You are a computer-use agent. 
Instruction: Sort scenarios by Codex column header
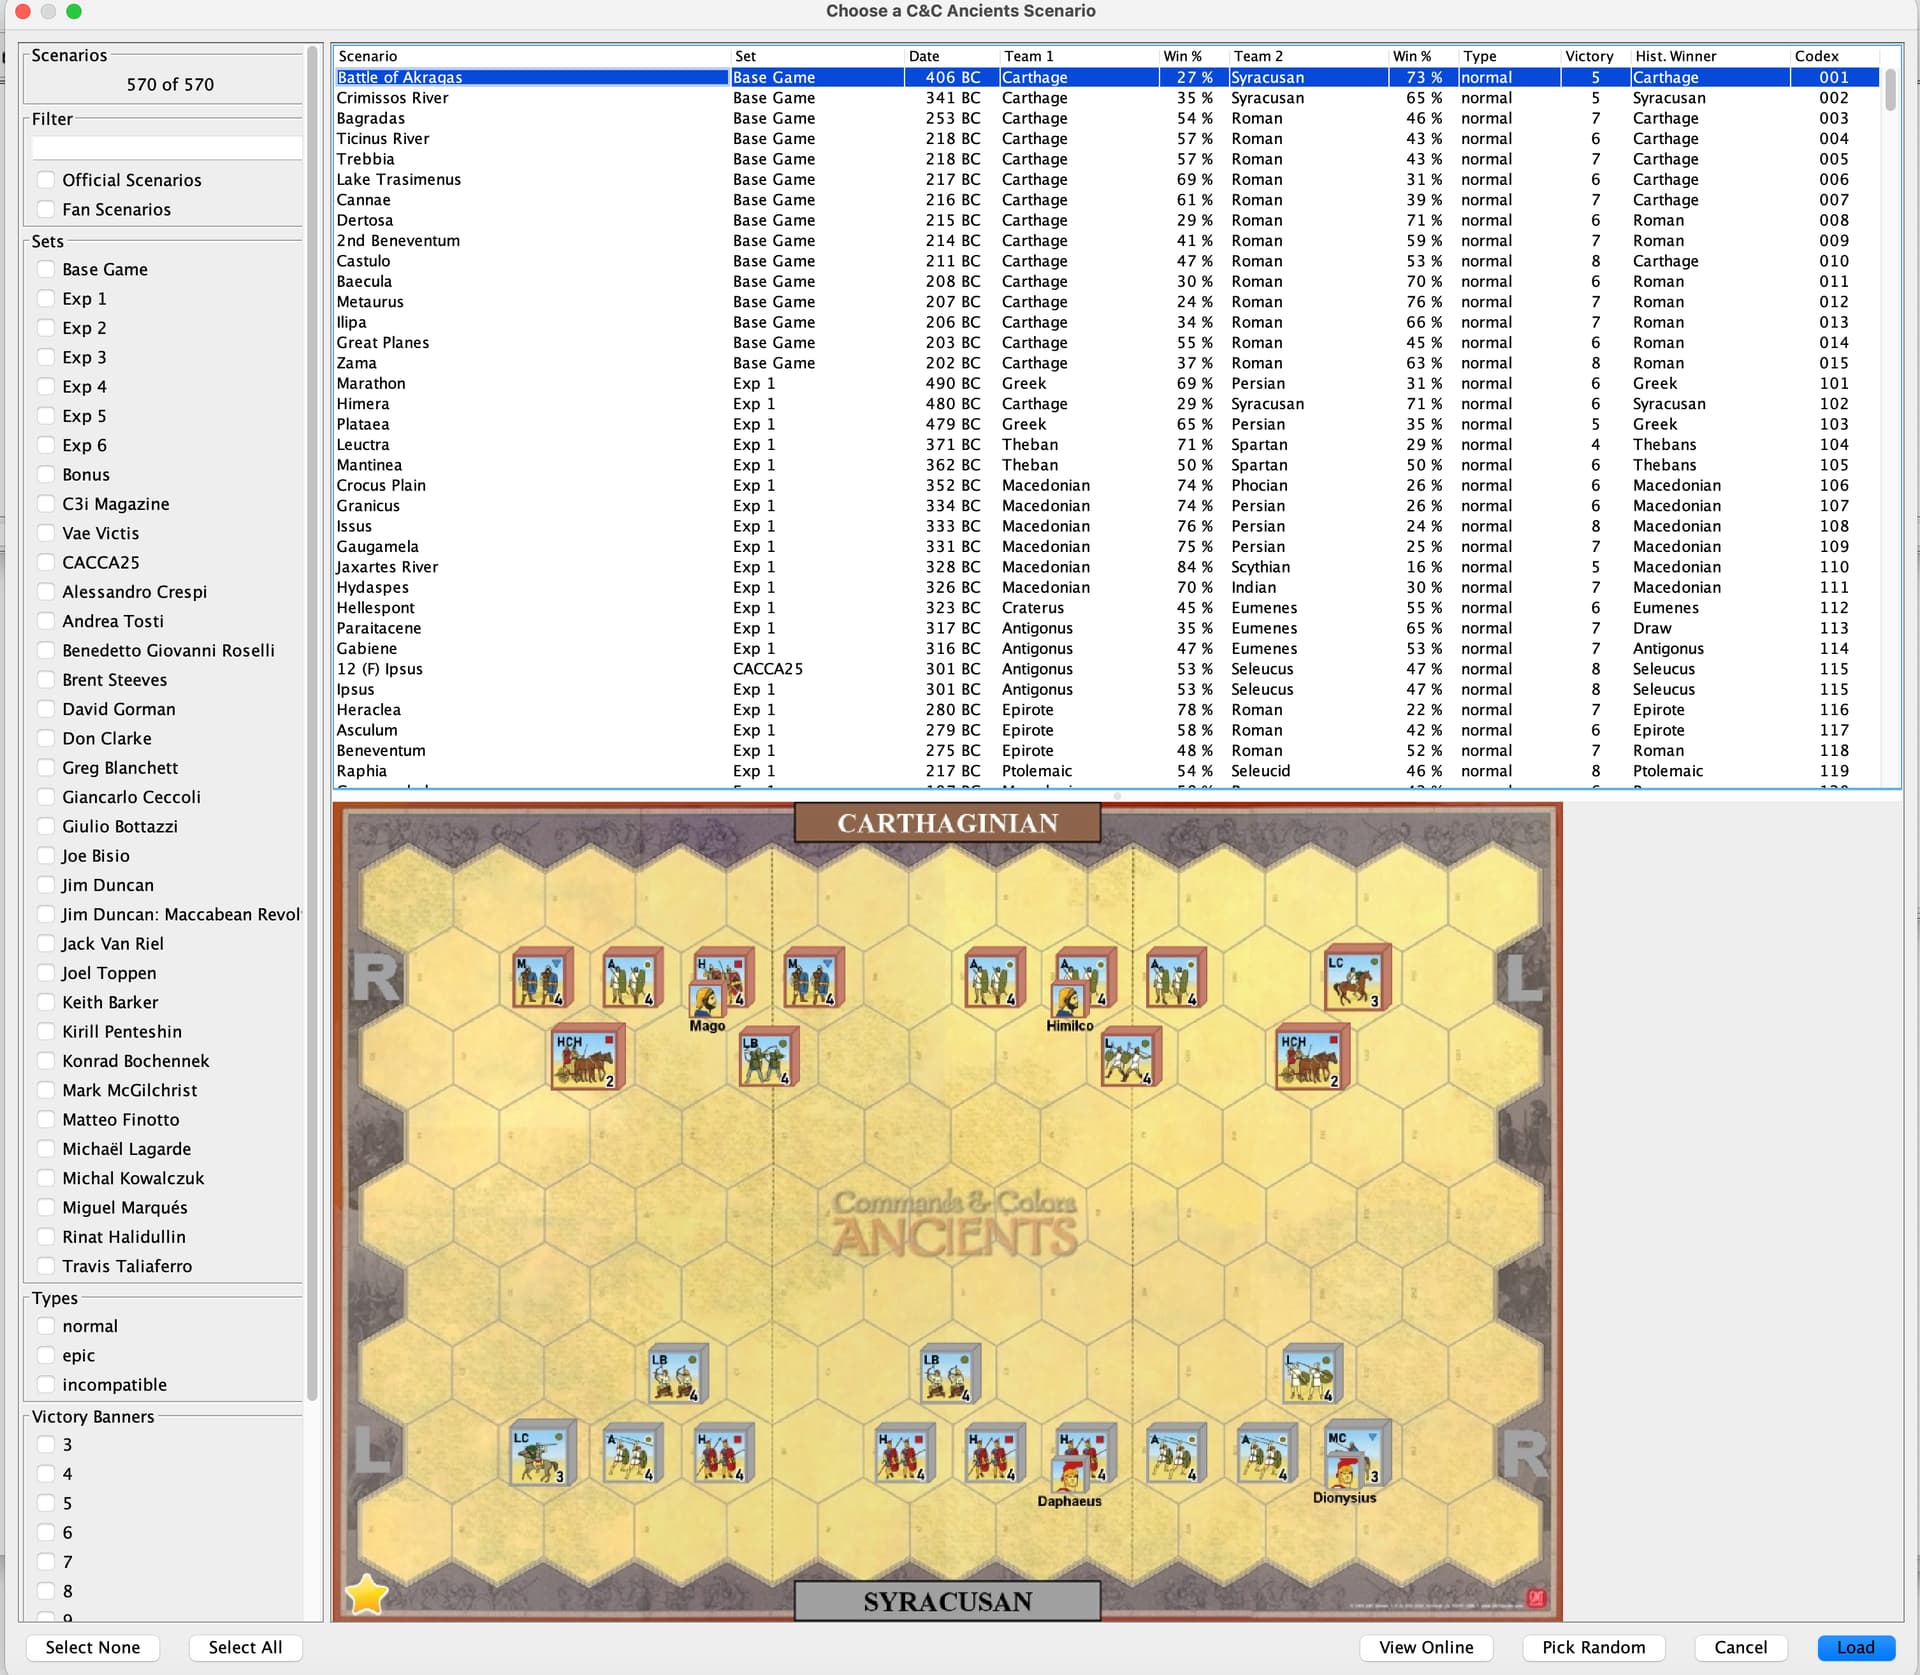coord(1816,56)
